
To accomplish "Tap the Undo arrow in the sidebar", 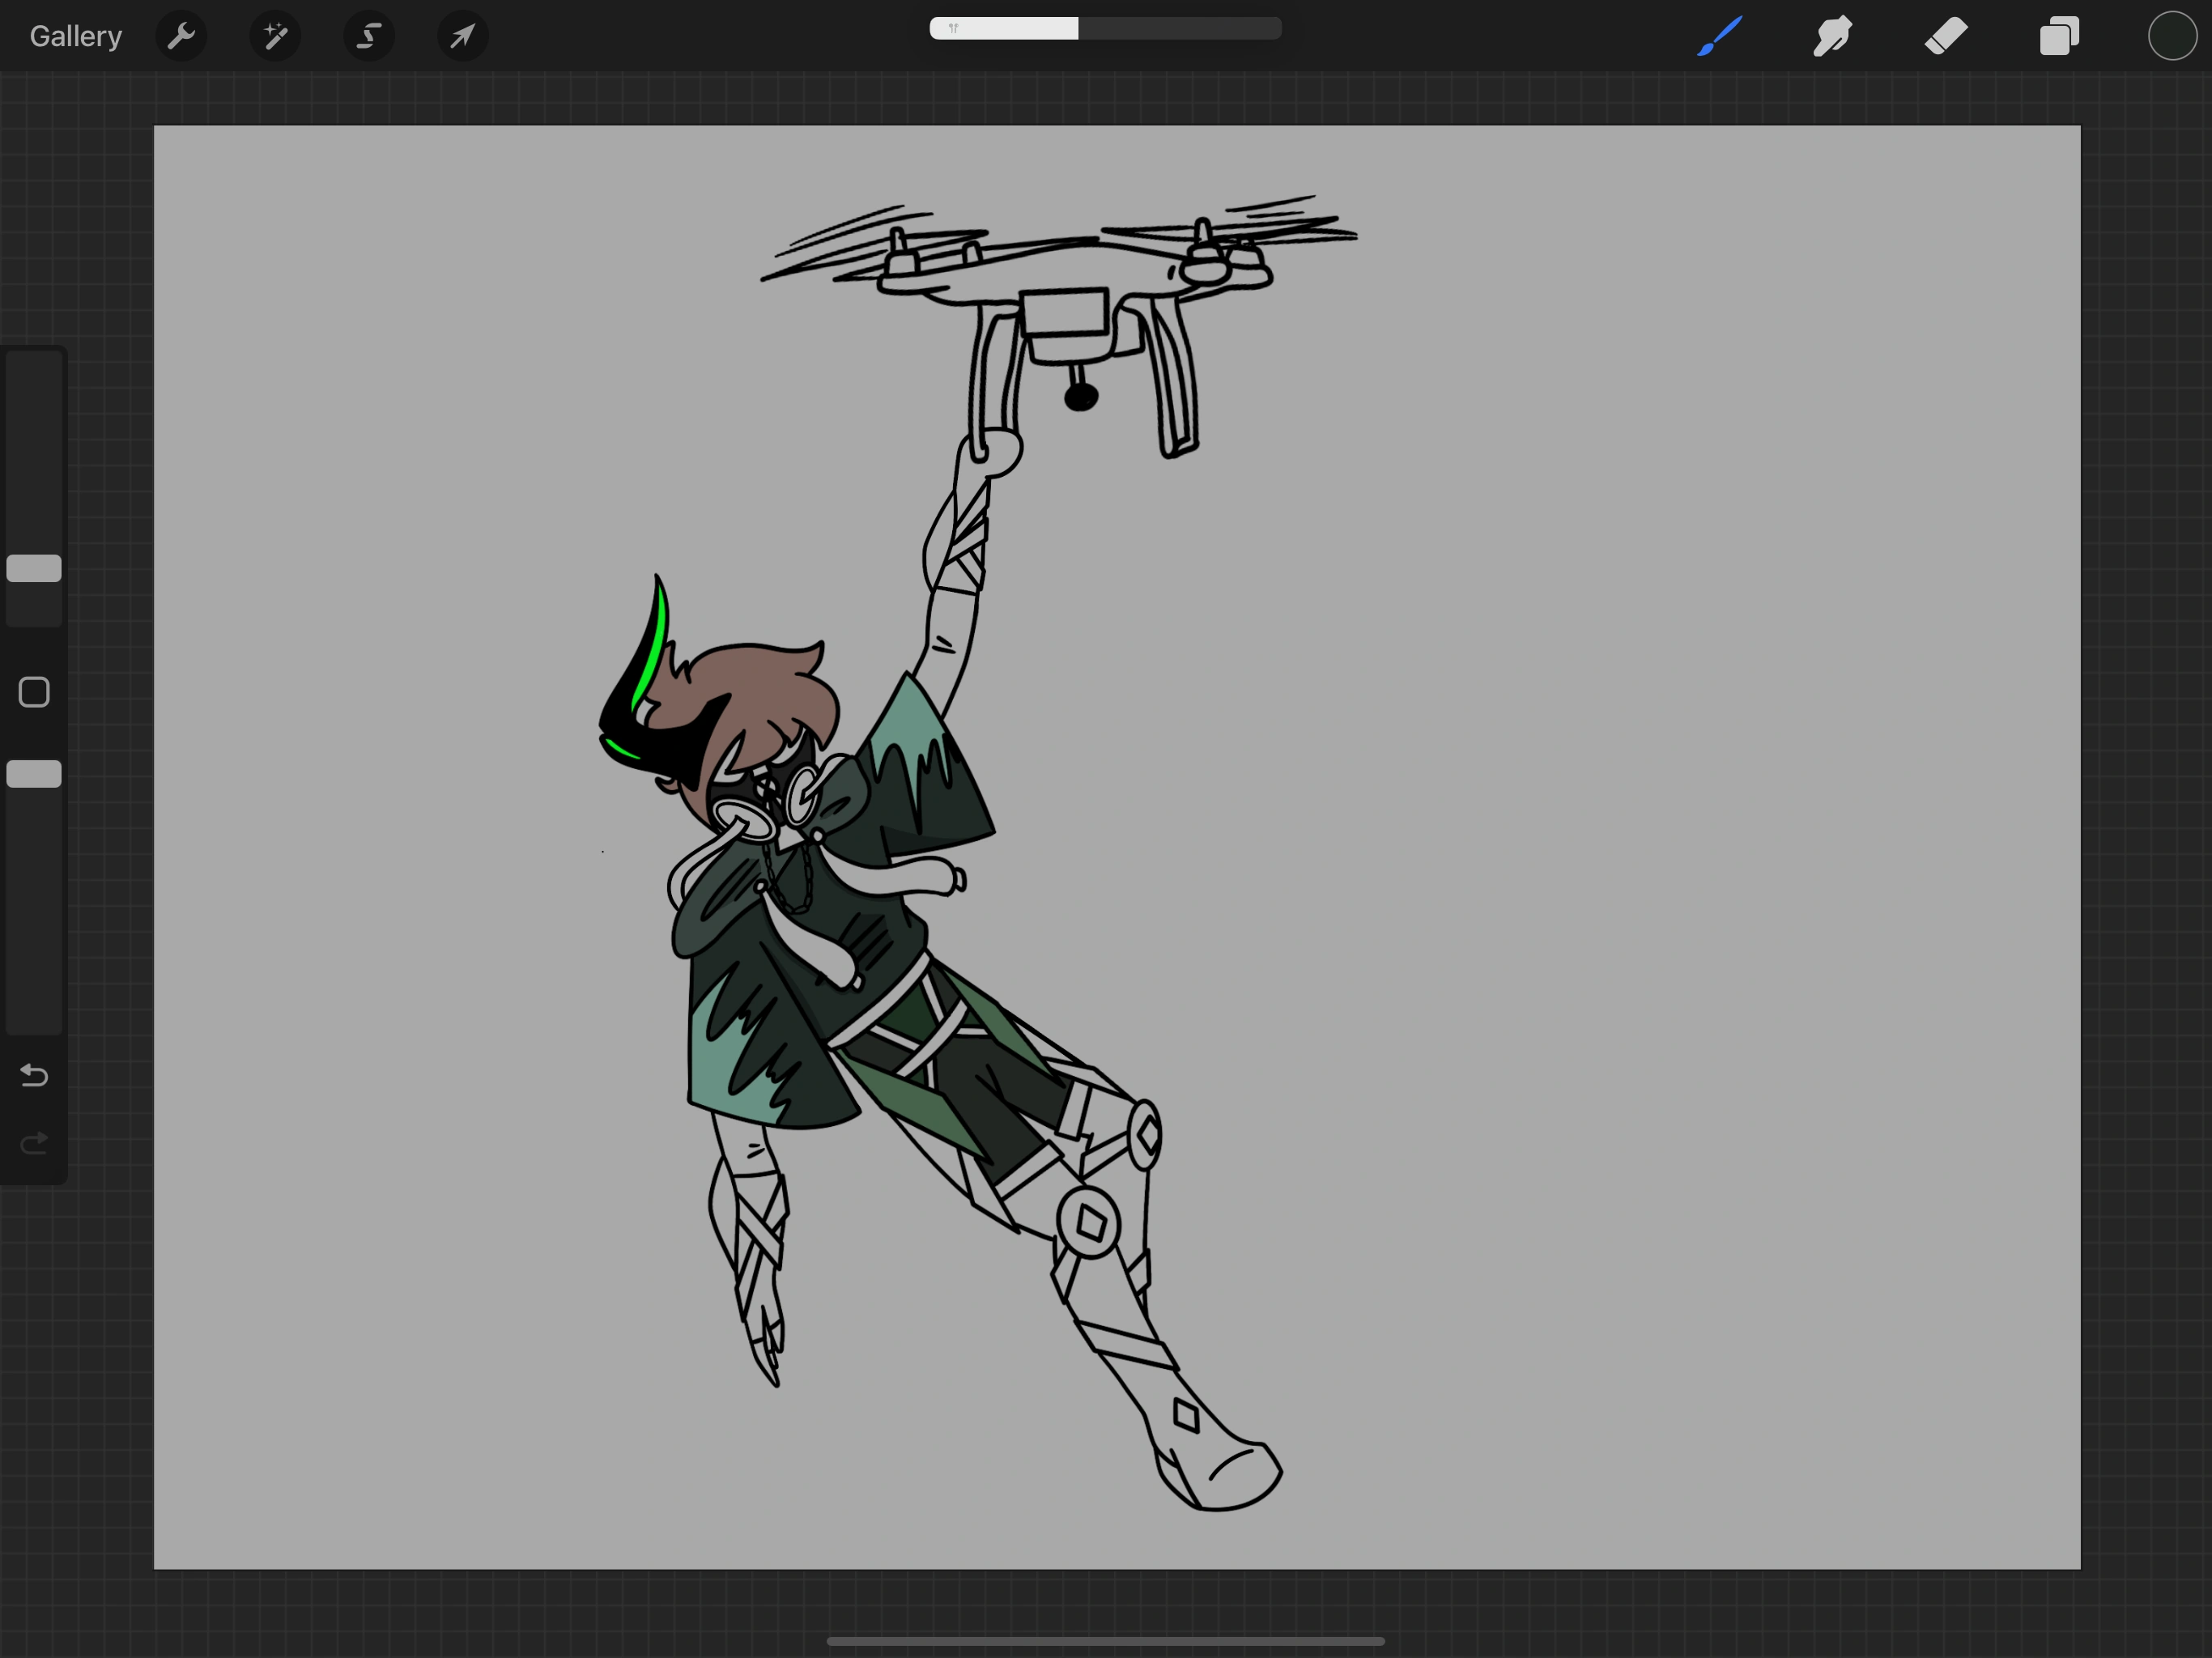I will point(34,1075).
